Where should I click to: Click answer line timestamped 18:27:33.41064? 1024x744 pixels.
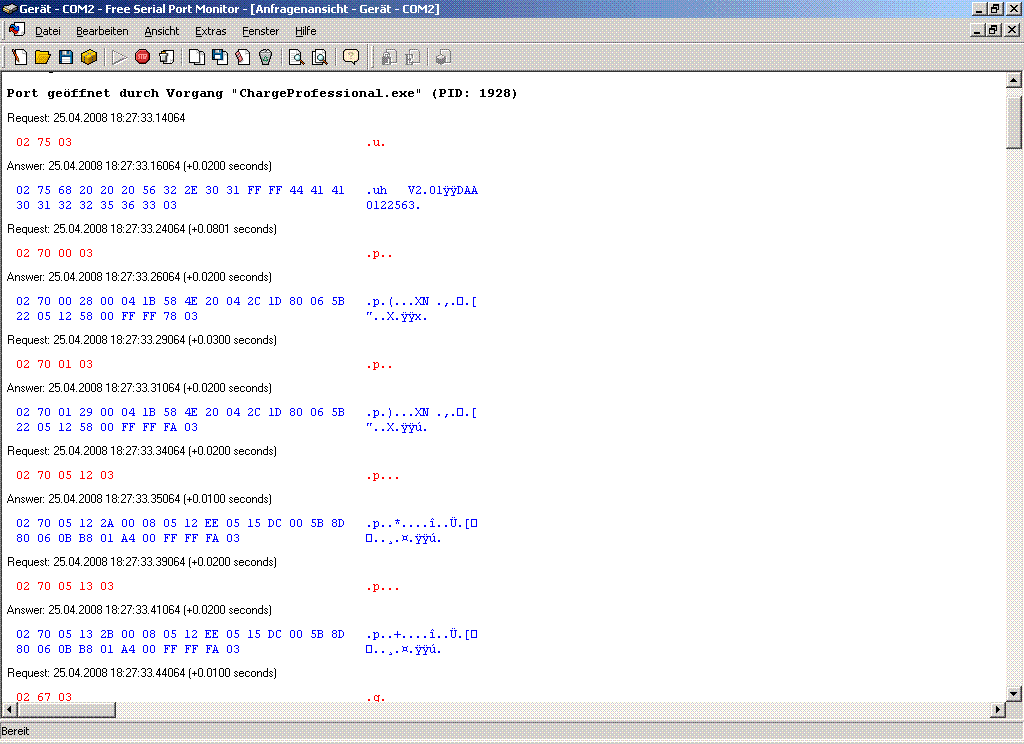[139, 610]
